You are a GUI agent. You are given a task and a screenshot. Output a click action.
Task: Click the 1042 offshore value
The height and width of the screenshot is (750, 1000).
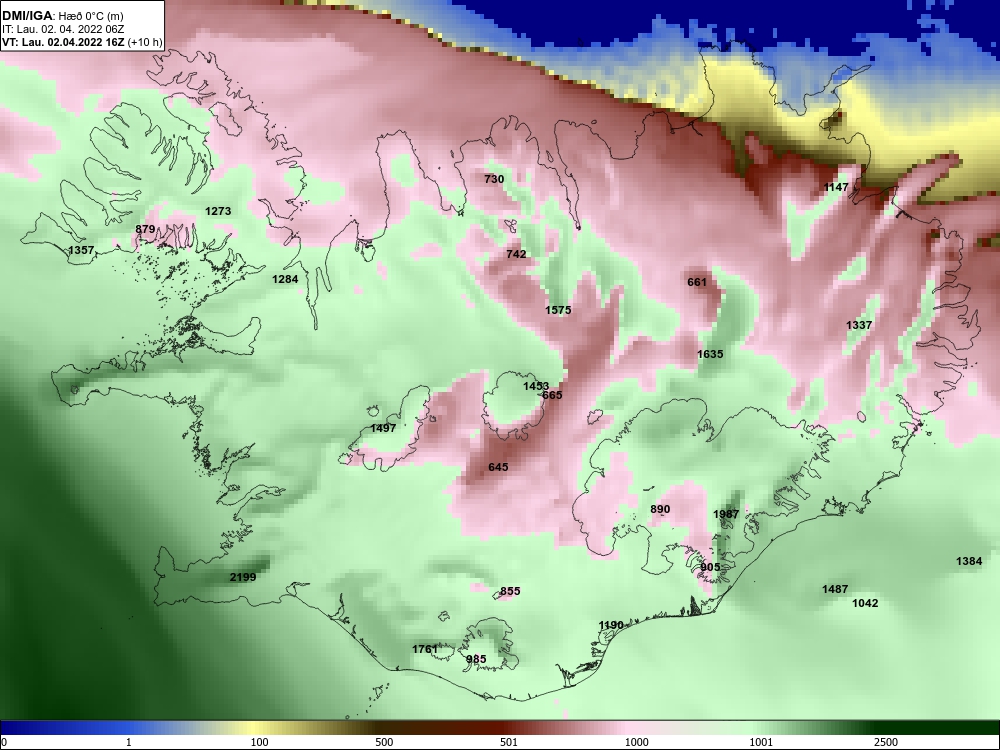(865, 603)
